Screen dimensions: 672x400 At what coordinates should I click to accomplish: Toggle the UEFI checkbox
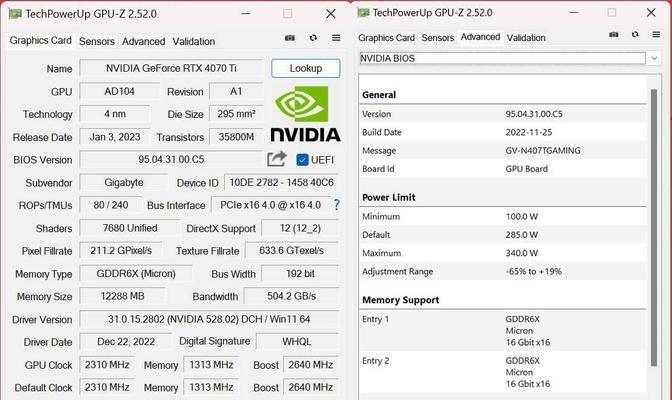[302, 160]
